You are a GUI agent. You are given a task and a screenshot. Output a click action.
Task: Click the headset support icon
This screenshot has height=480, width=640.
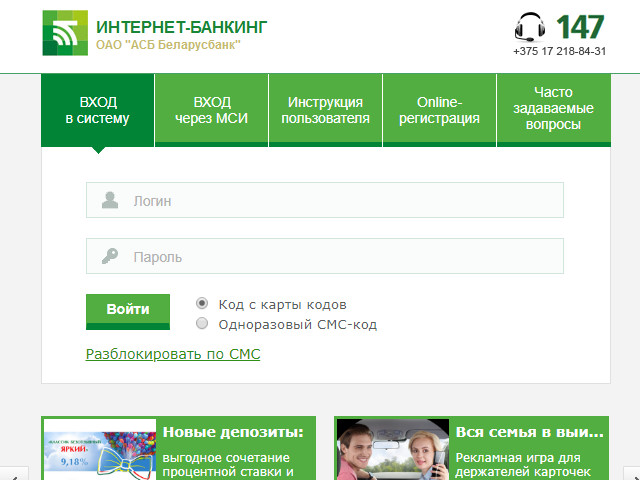coord(530,27)
